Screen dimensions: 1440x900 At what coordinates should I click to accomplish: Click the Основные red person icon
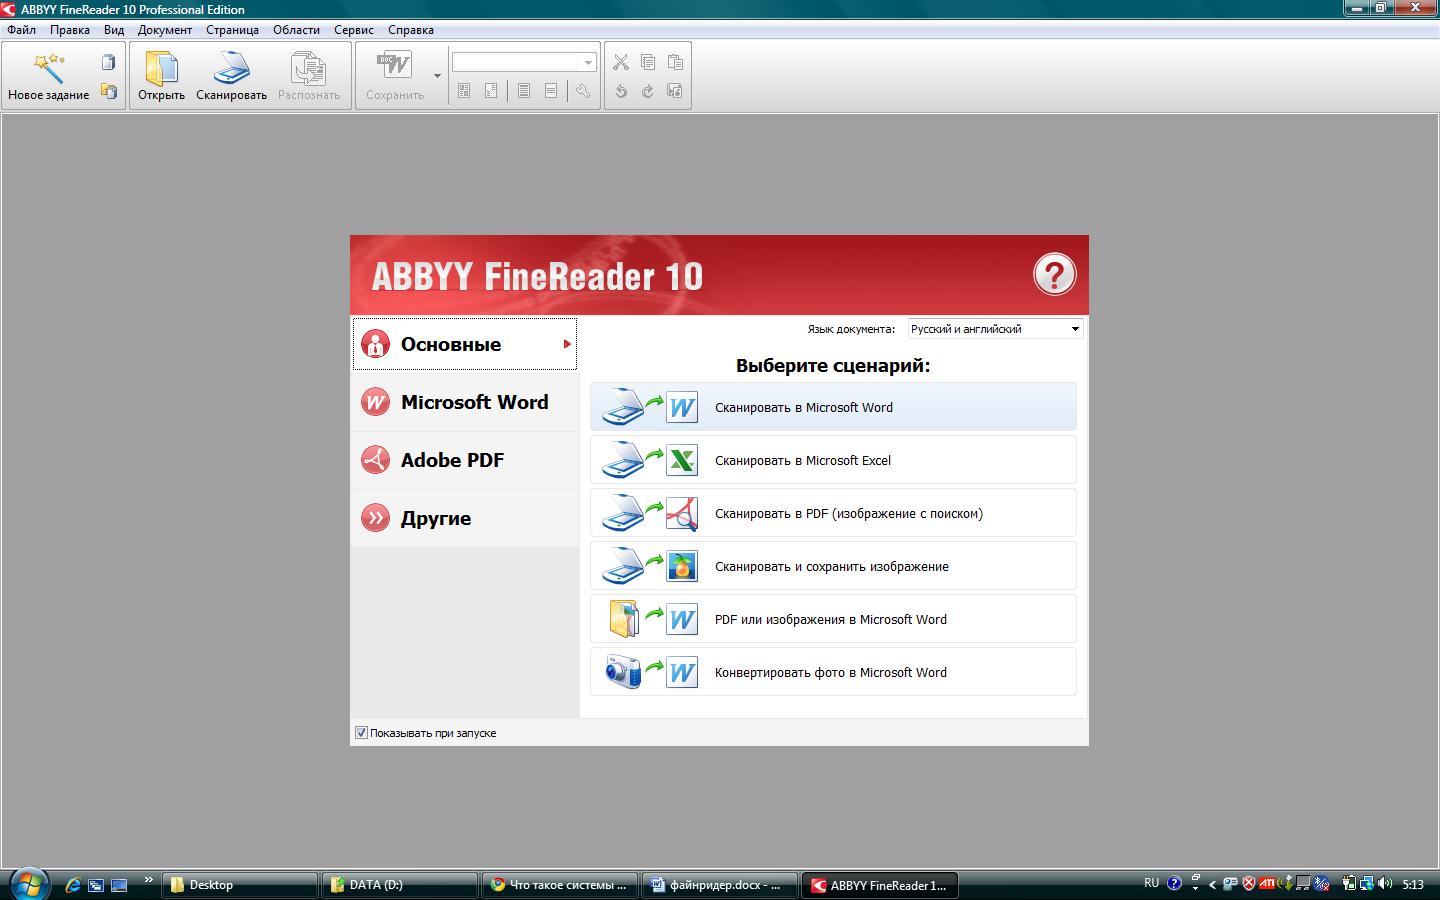click(375, 344)
